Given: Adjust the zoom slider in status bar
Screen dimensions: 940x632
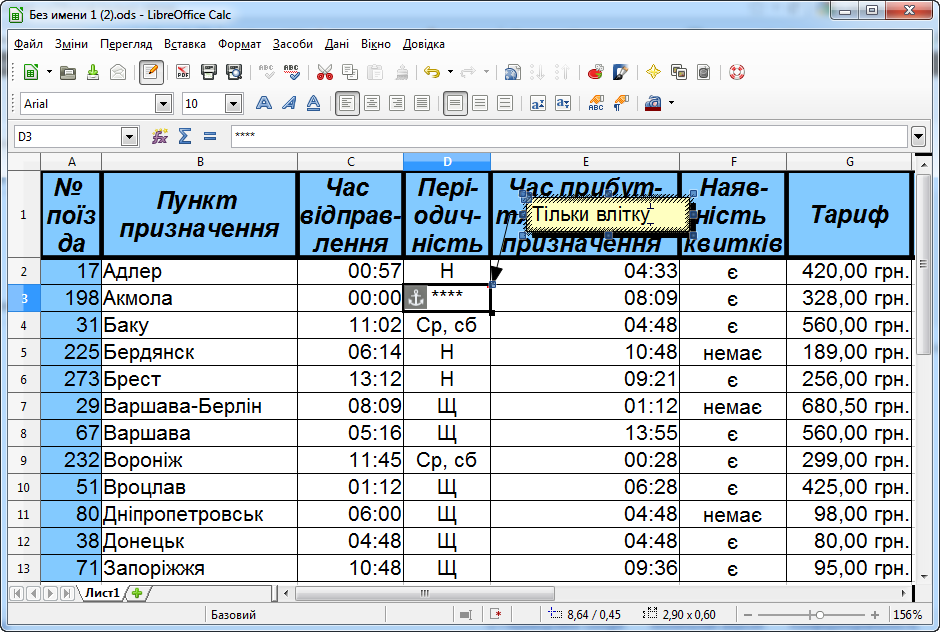Looking at the screenshot, I should pyautogui.click(x=819, y=615).
